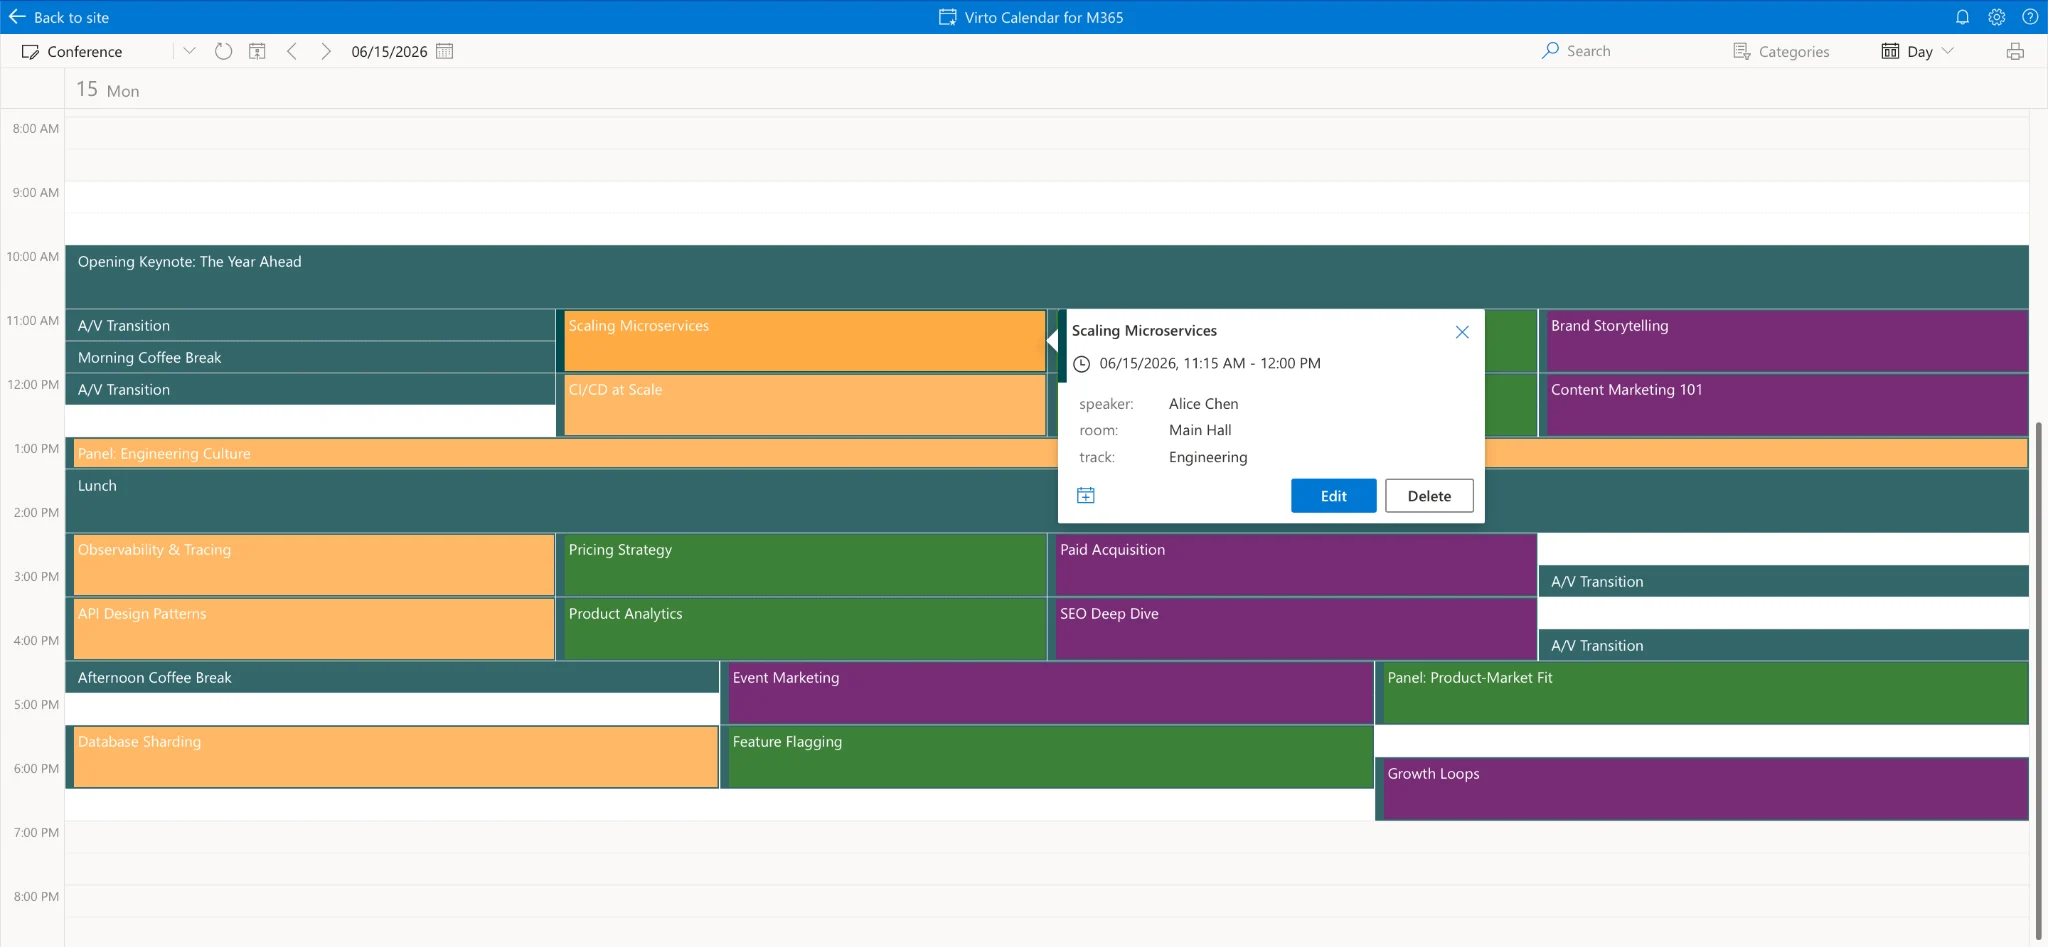Click the 15 Mon day header

point(108,90)
